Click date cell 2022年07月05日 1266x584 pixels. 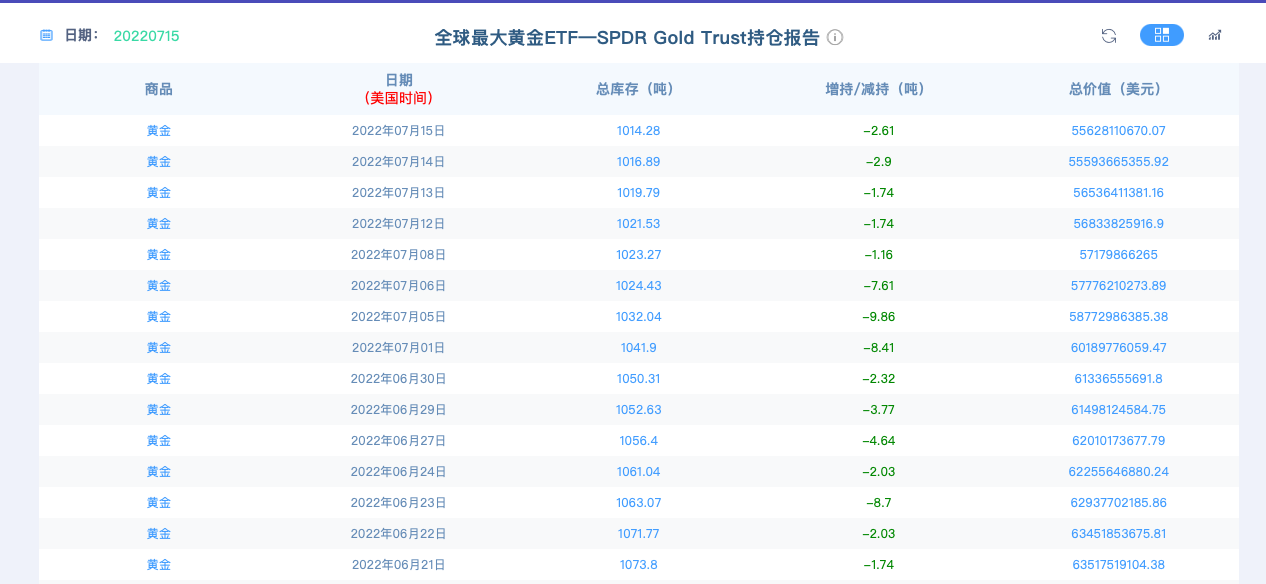[399, 316]
